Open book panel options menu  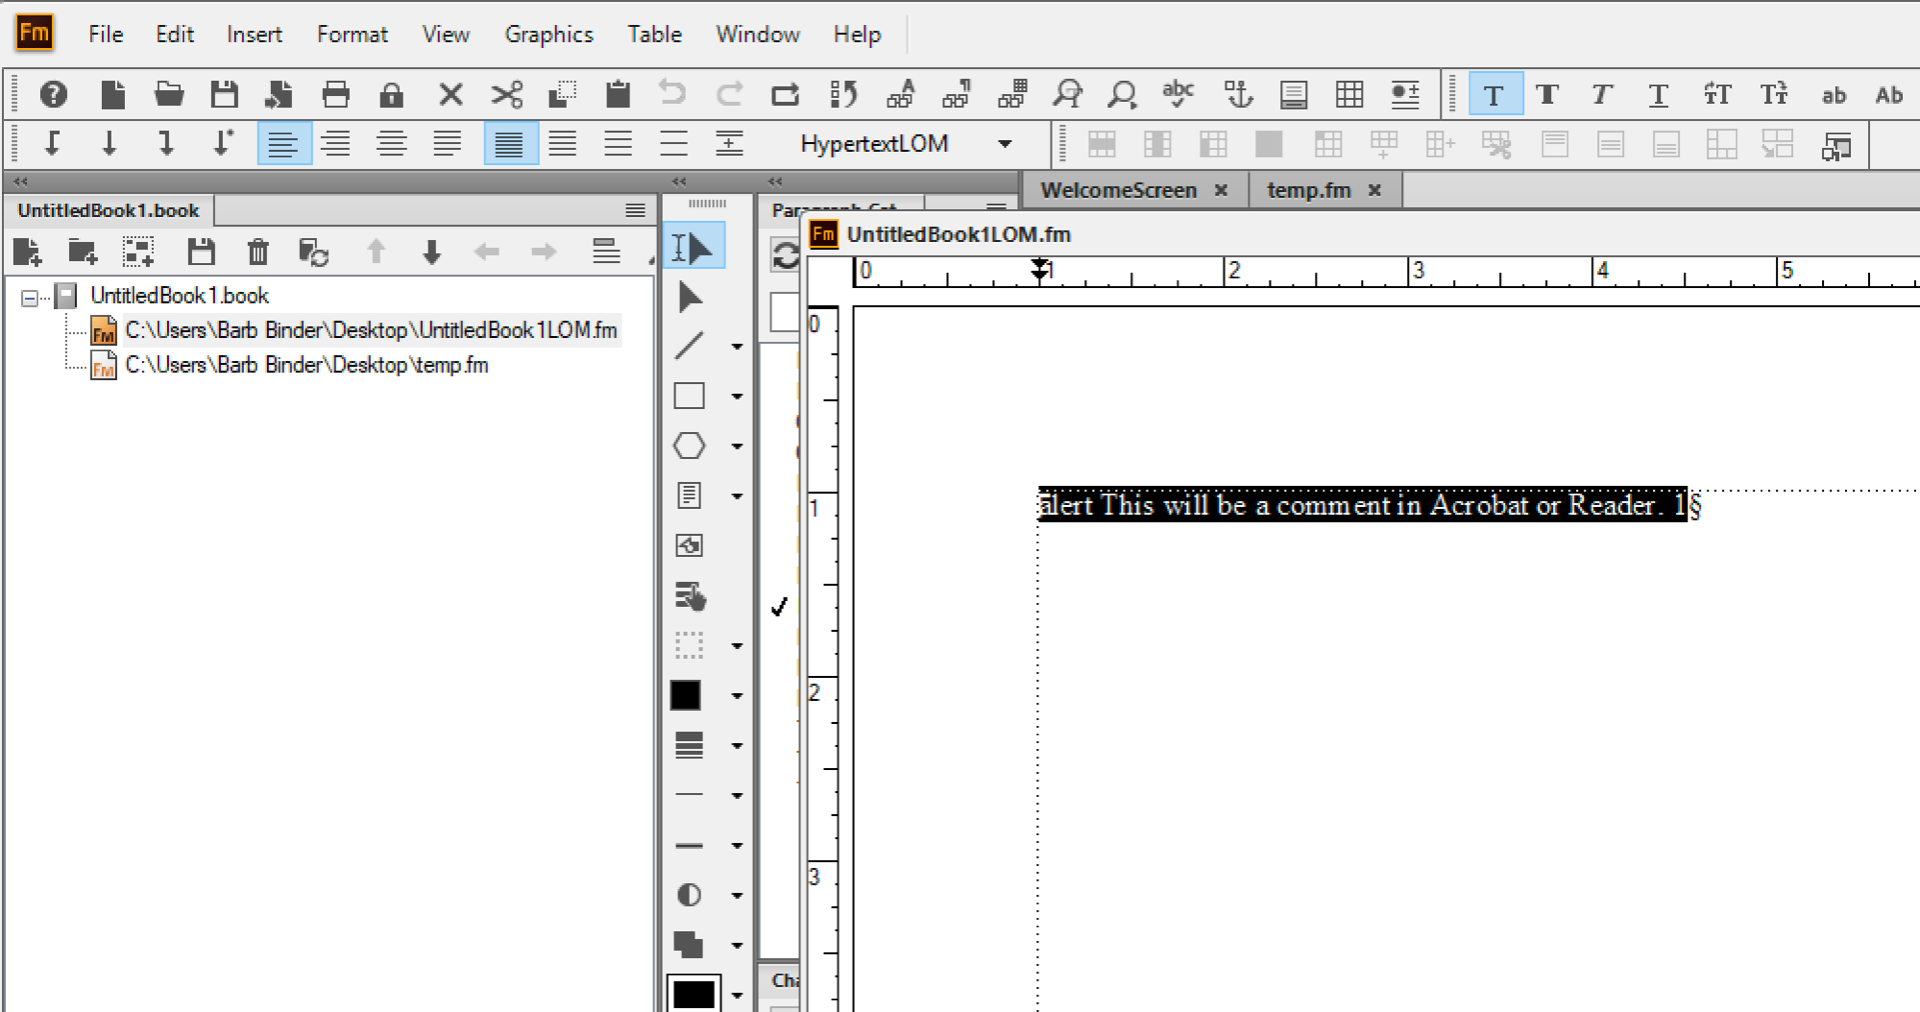coord(635,210)
